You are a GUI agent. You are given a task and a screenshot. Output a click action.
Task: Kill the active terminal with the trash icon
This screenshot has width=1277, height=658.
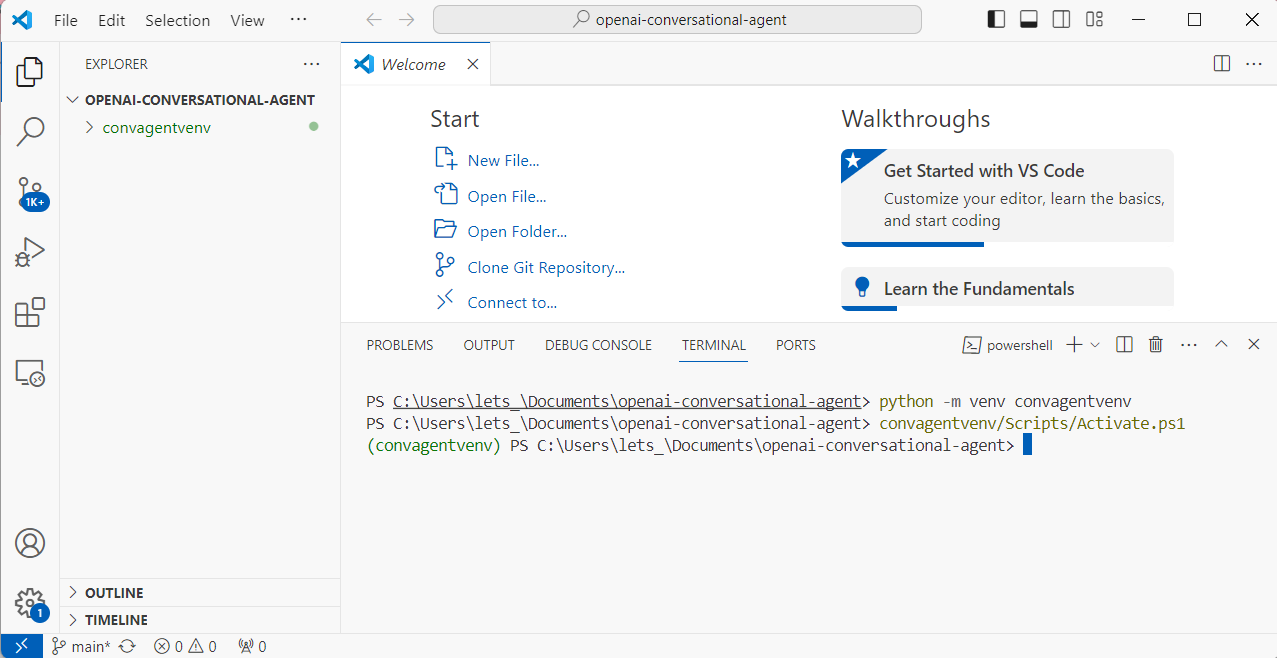[1155, 344]
